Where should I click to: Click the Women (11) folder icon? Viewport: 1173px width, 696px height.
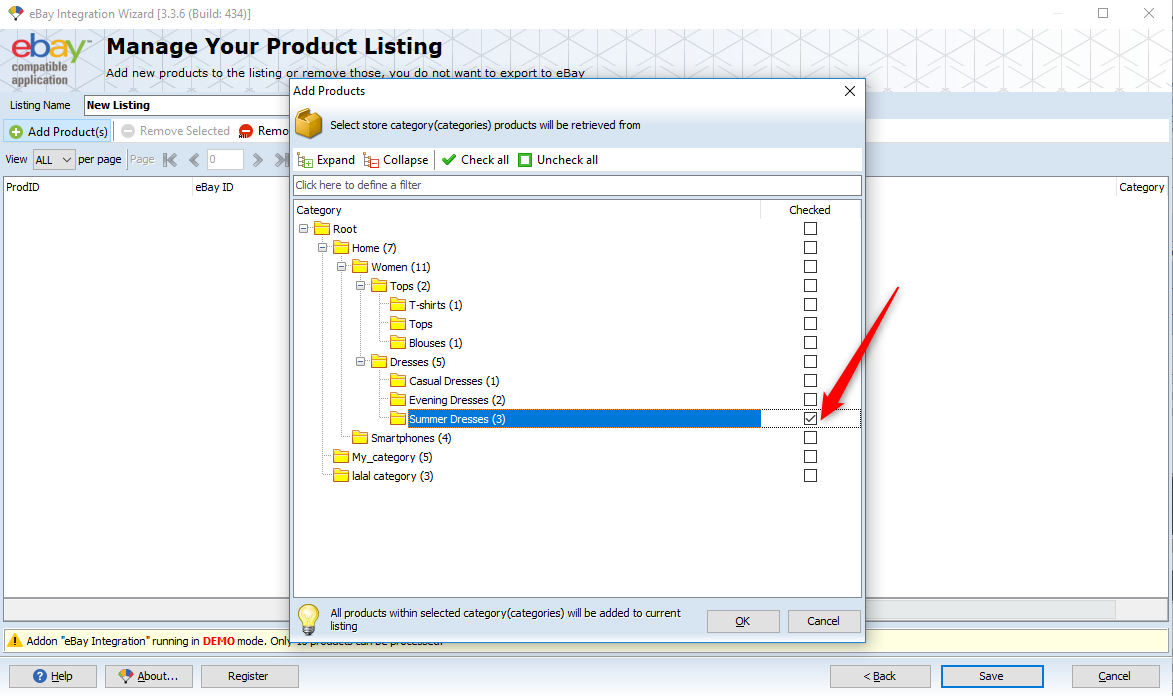coord(361,266)
